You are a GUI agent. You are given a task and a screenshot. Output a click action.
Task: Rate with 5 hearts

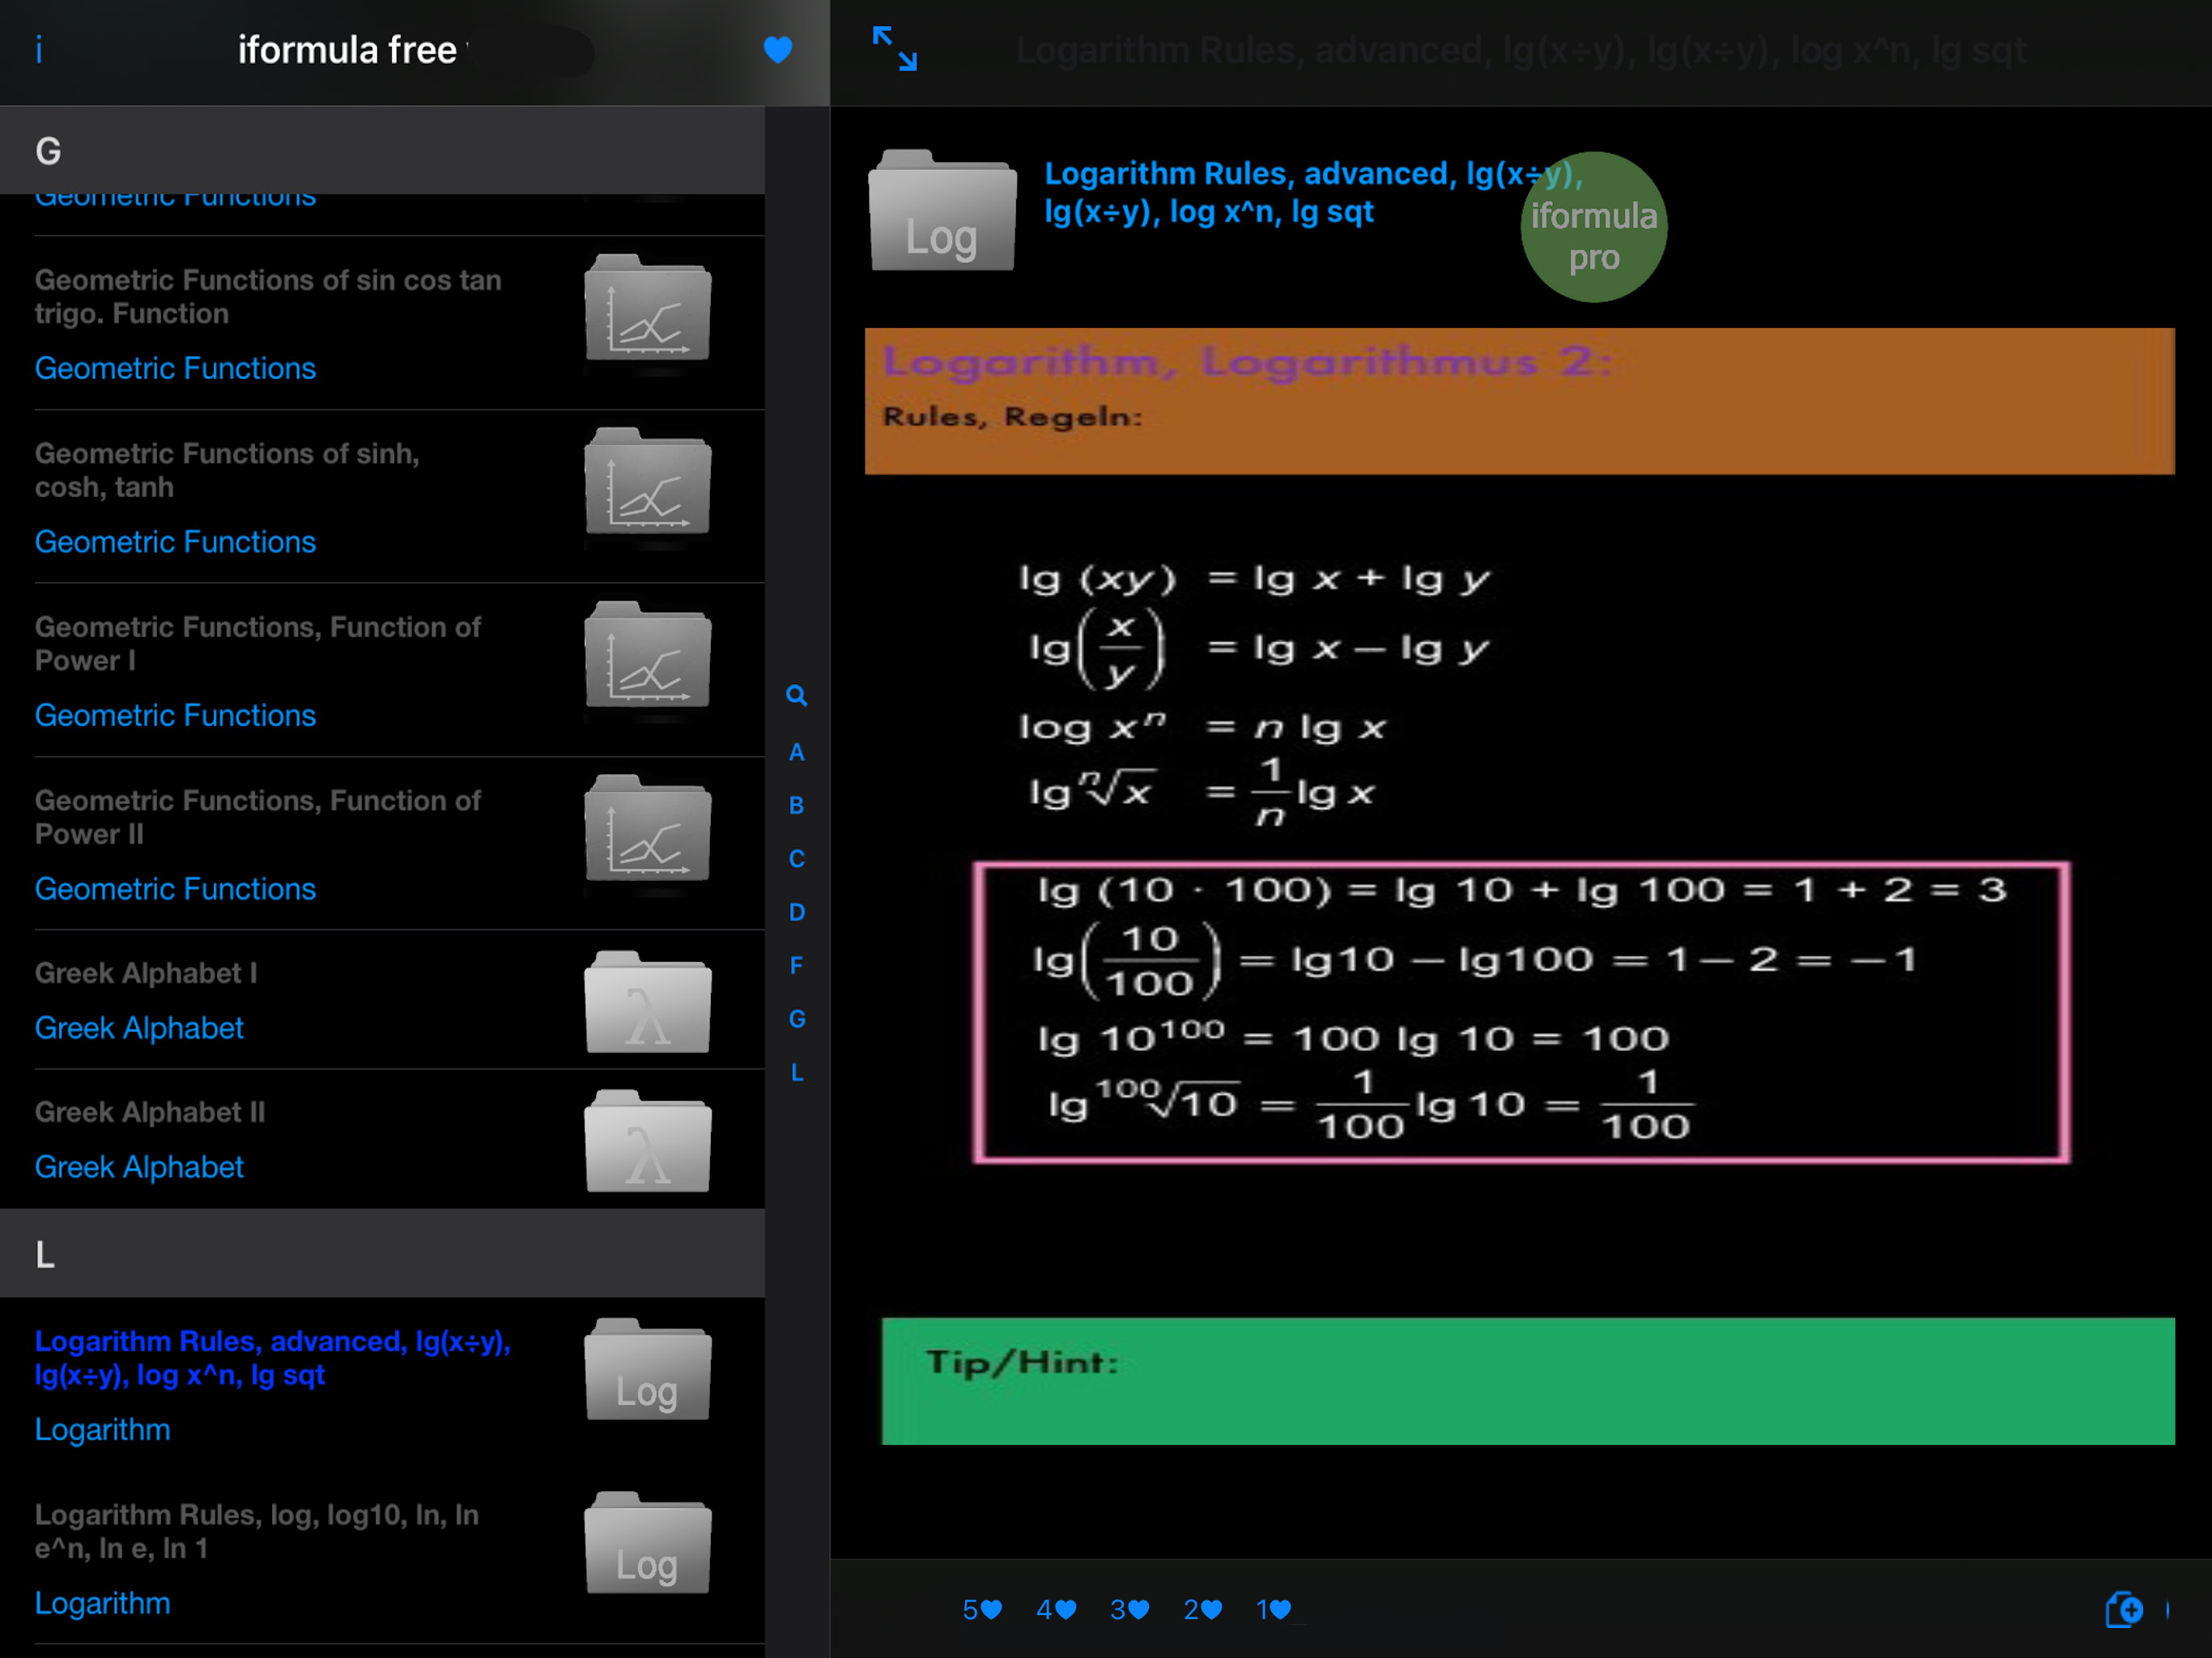(x=981, y=1609)
